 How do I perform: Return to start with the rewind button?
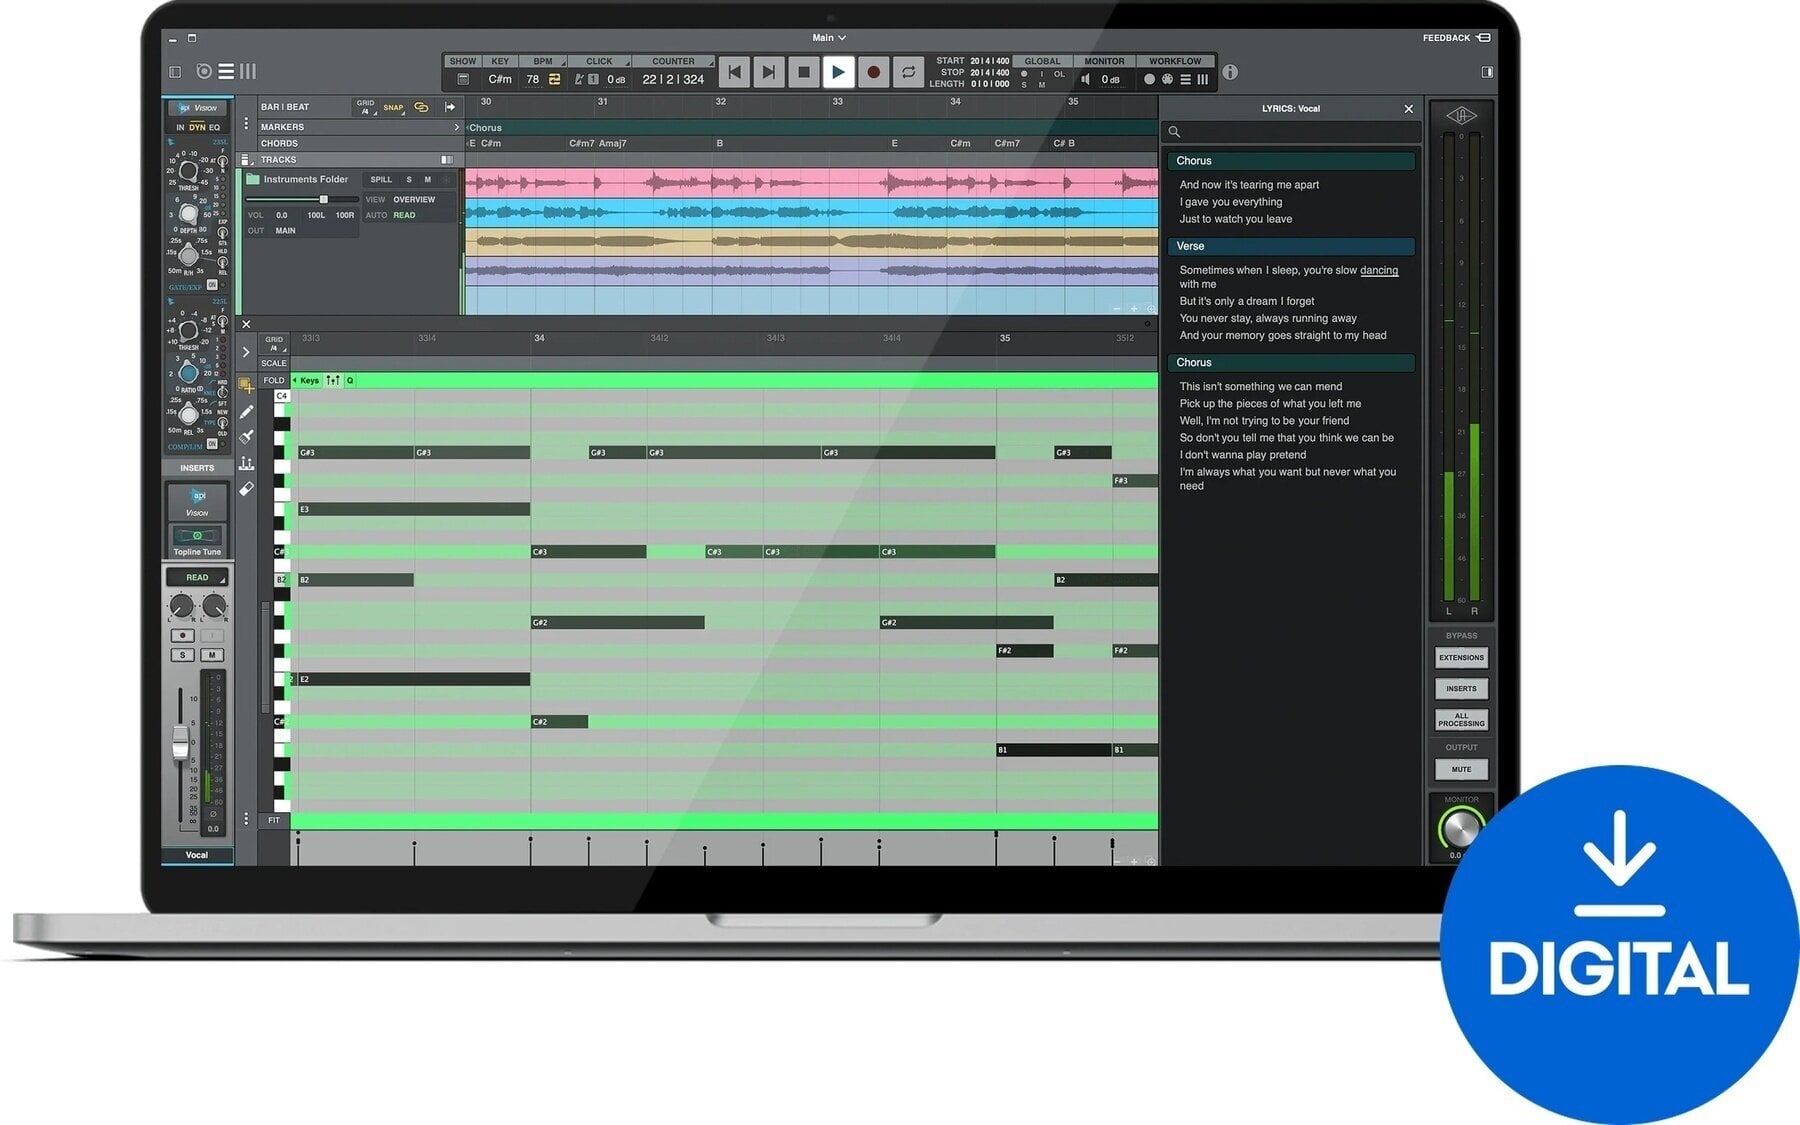coord(734,72)
